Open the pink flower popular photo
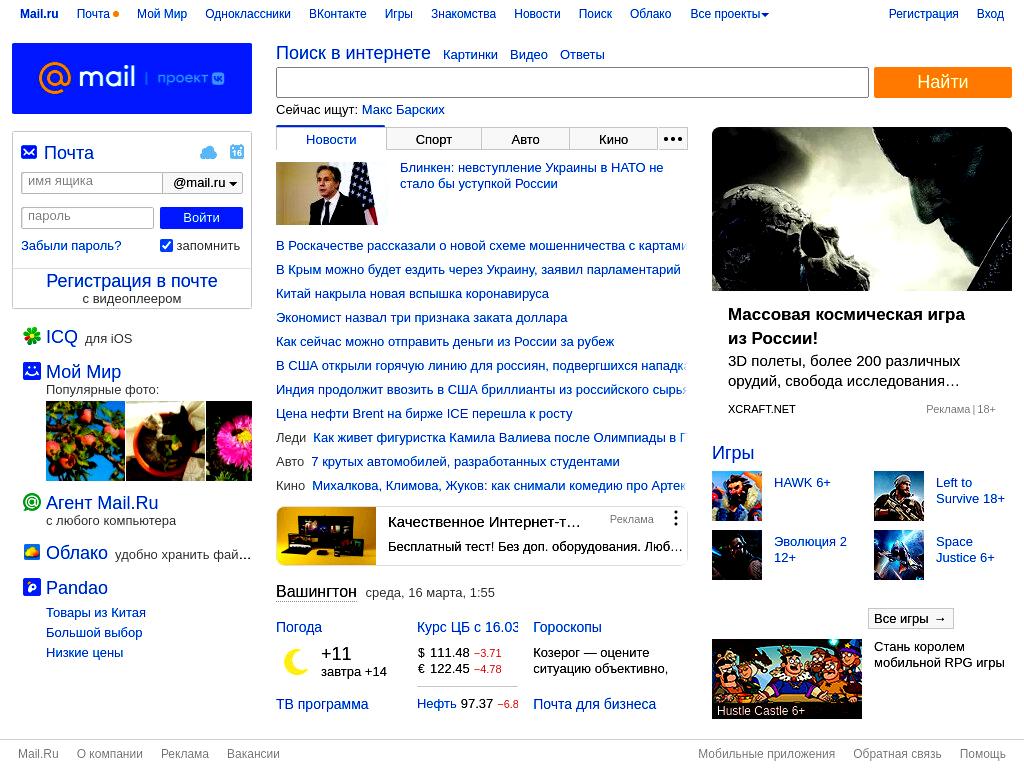The height and width of the screenshot is (768, 1024). tap(229, 441)
